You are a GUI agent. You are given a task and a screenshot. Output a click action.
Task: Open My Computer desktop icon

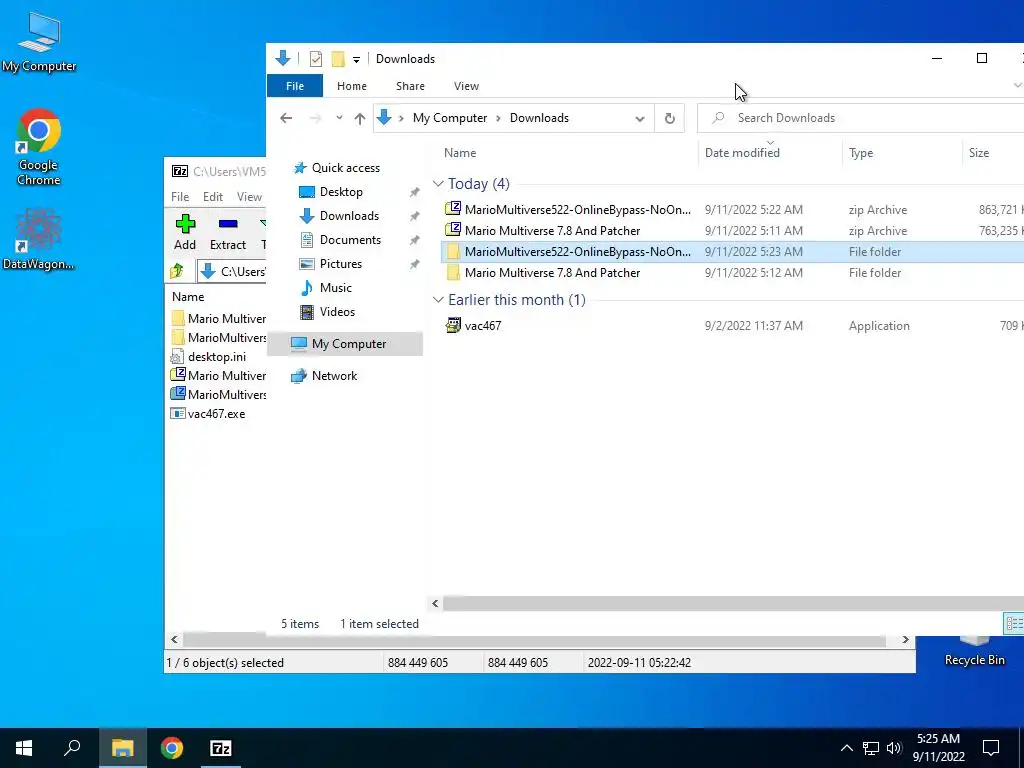(39, 42)
